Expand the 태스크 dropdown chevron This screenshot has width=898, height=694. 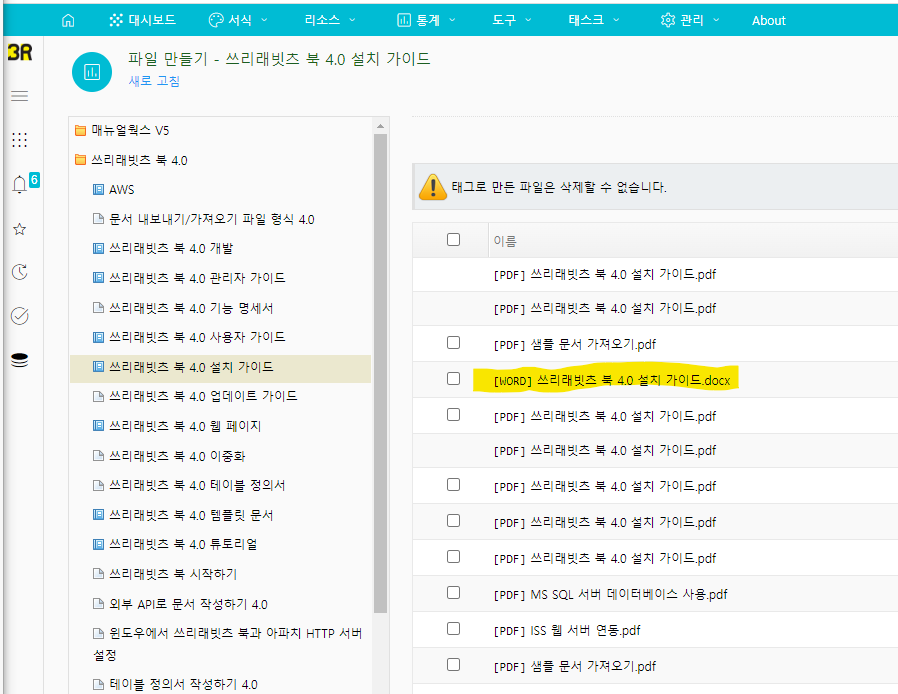point(616,20)
